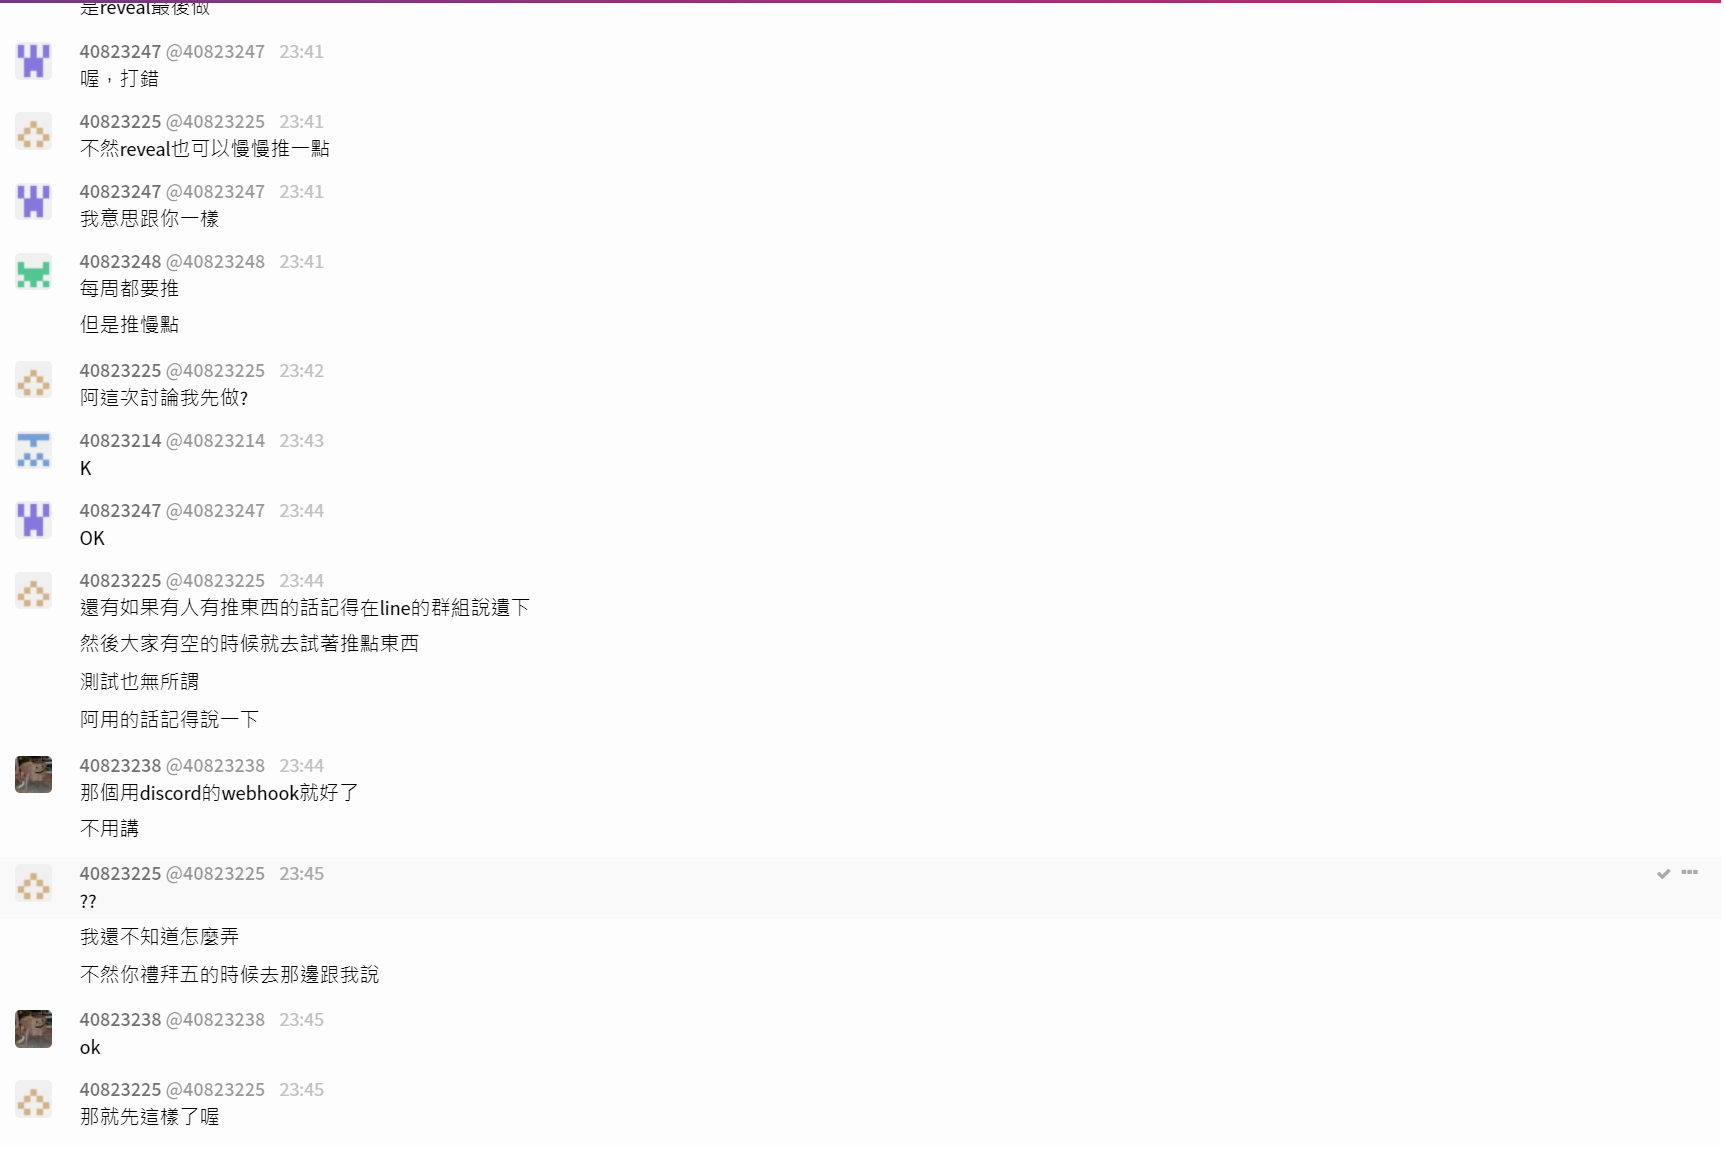1724x1152 pixels.
Task: Click the tan avatar beside the last message
Action: (x=33, y=1100)
